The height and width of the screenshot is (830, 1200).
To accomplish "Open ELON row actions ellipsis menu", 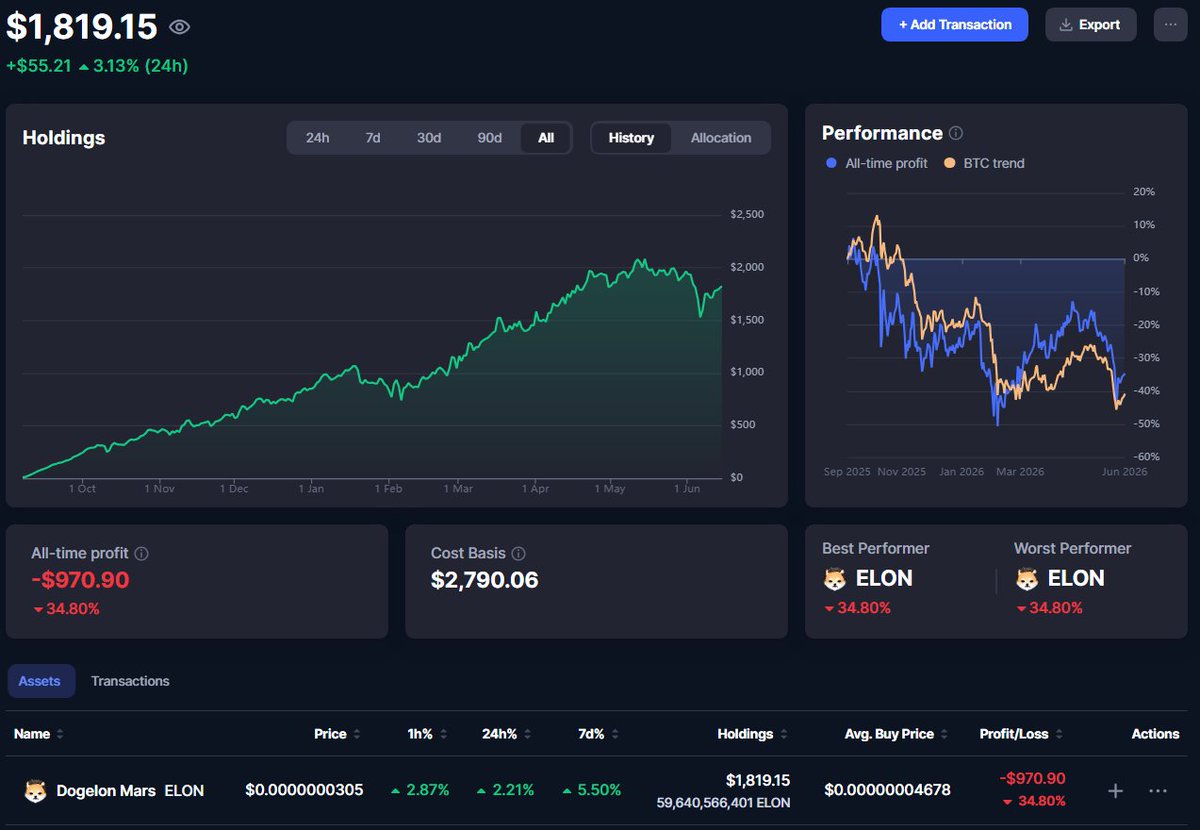I will (x=1158, y=791).
